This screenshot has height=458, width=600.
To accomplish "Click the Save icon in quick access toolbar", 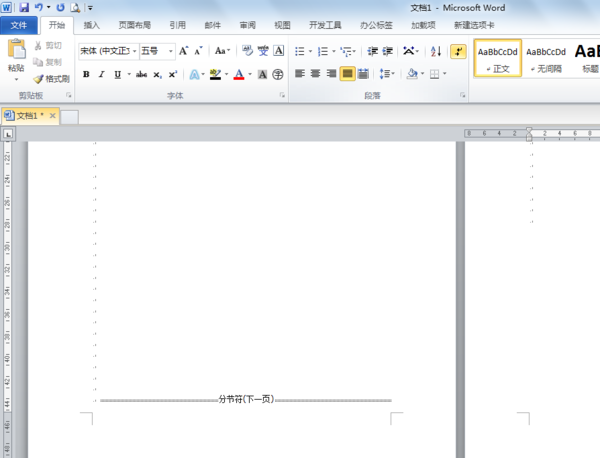I will 23,7.
